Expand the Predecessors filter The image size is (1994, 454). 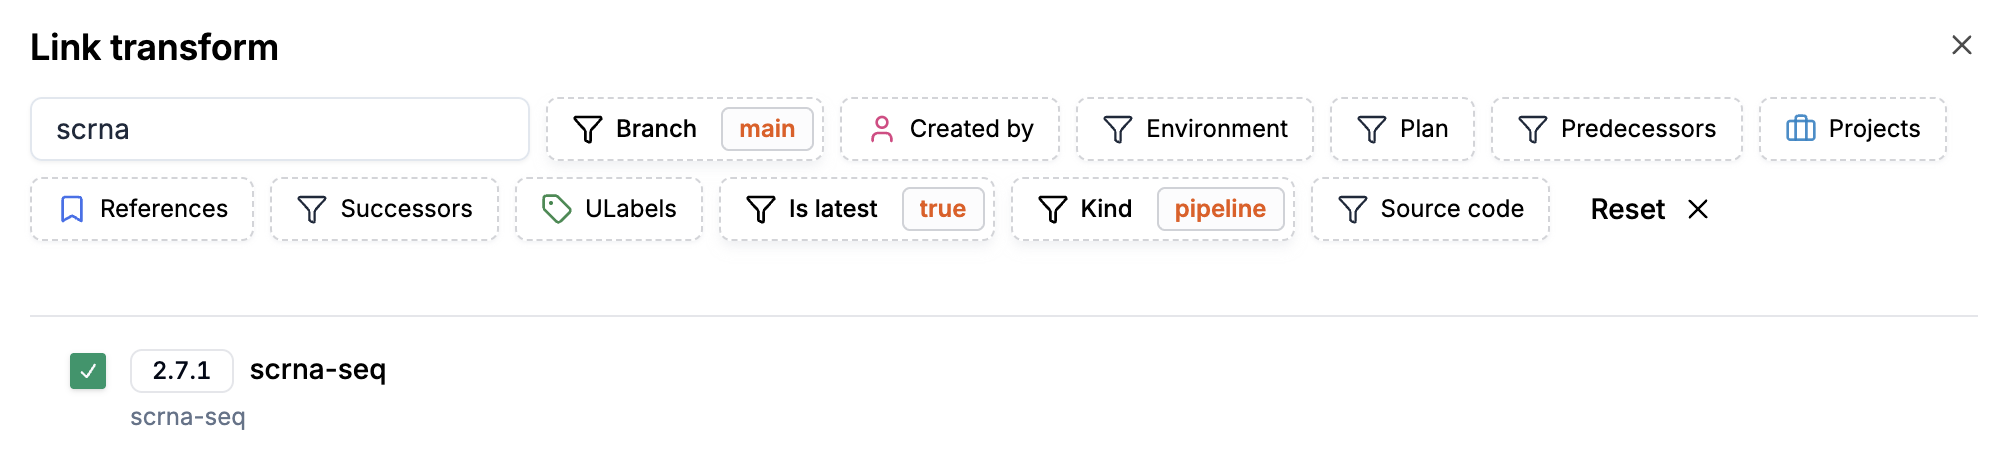click(1616, 129)
